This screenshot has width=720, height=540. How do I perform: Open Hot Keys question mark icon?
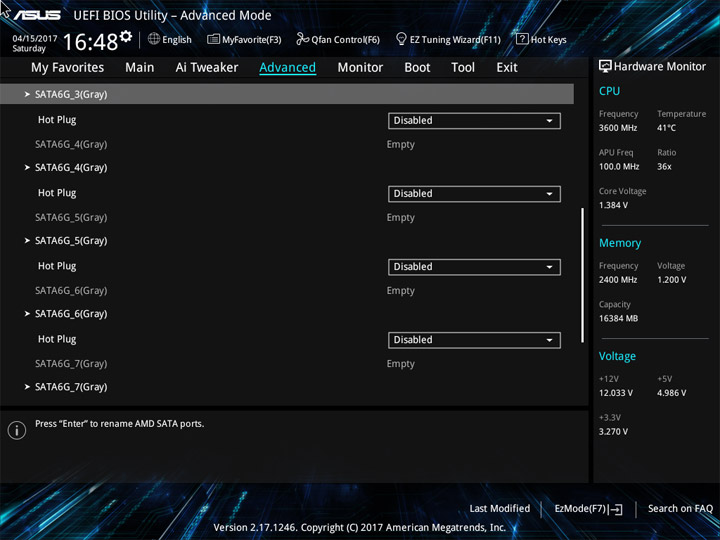(x=522, y=39)
